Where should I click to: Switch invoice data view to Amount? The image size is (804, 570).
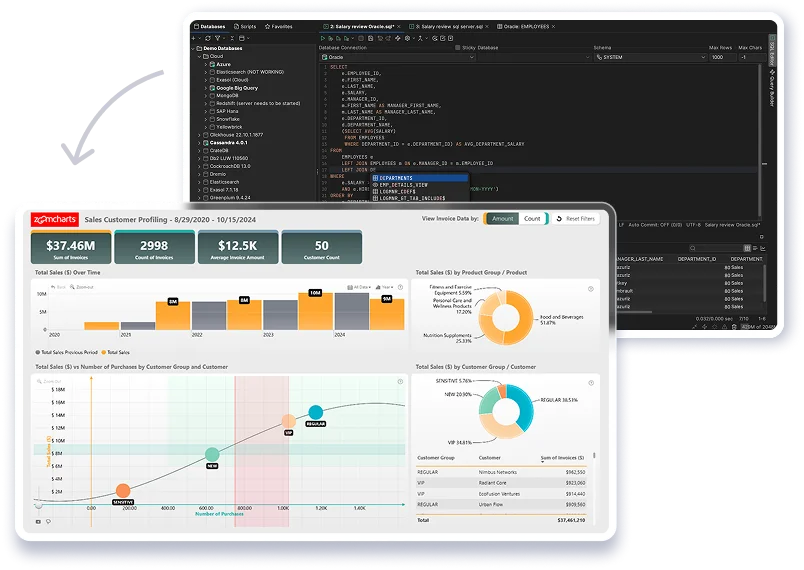pyautogui.click(x=502, y=218)
